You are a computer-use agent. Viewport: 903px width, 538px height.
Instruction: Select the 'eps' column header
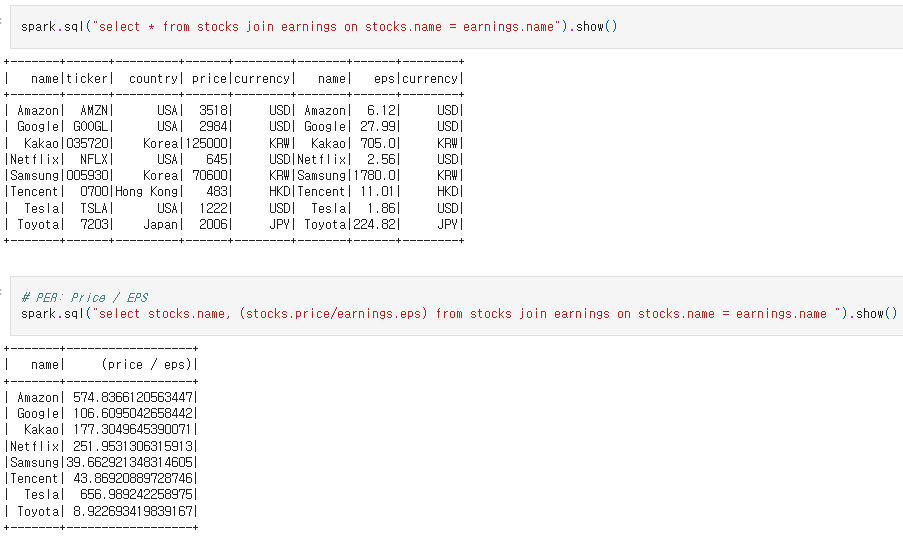tap(384, 79)
